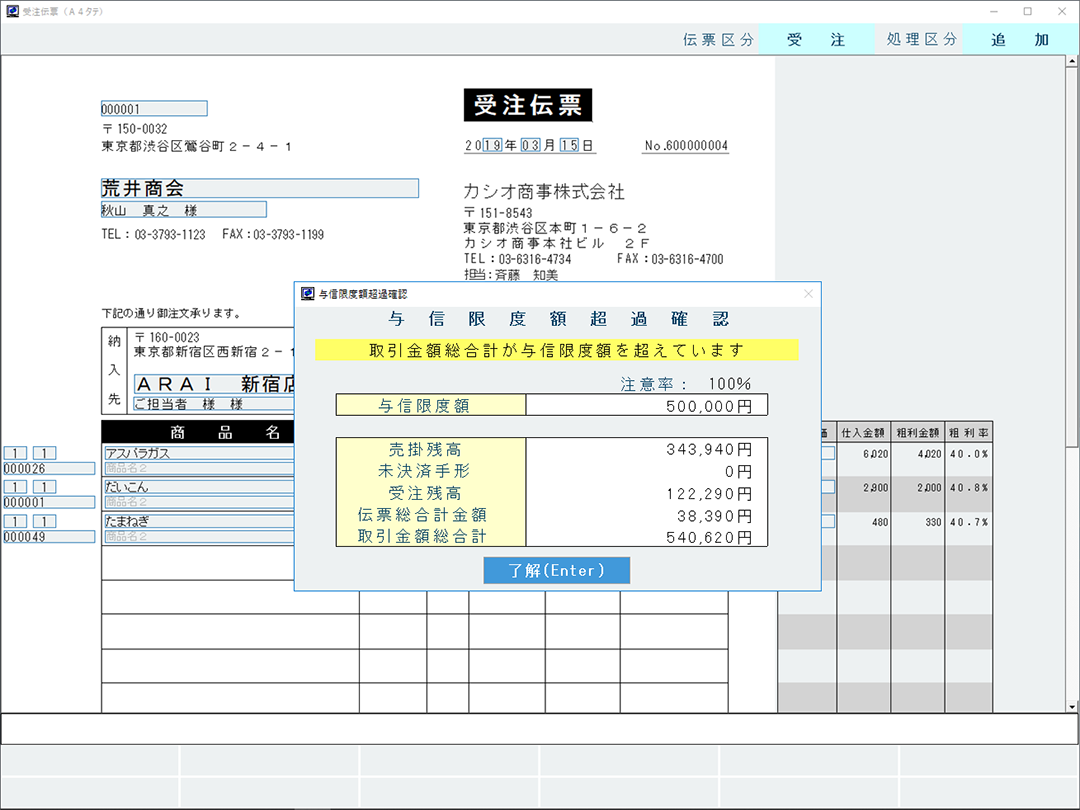Click the bottom status message bar

coord(540,729)
